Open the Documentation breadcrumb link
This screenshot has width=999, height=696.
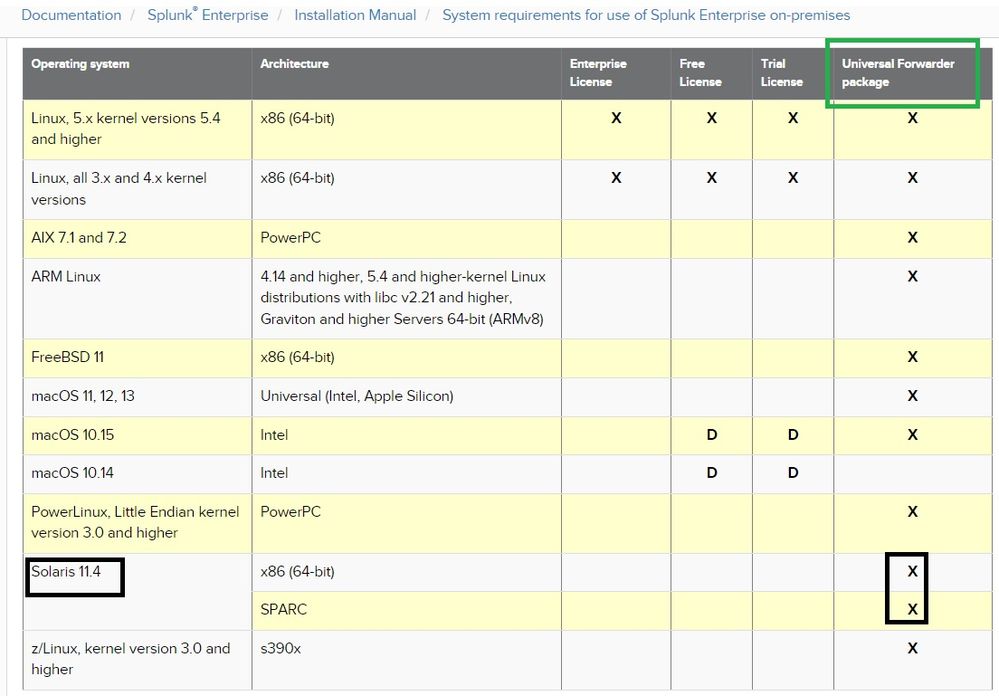coord(71,15)
